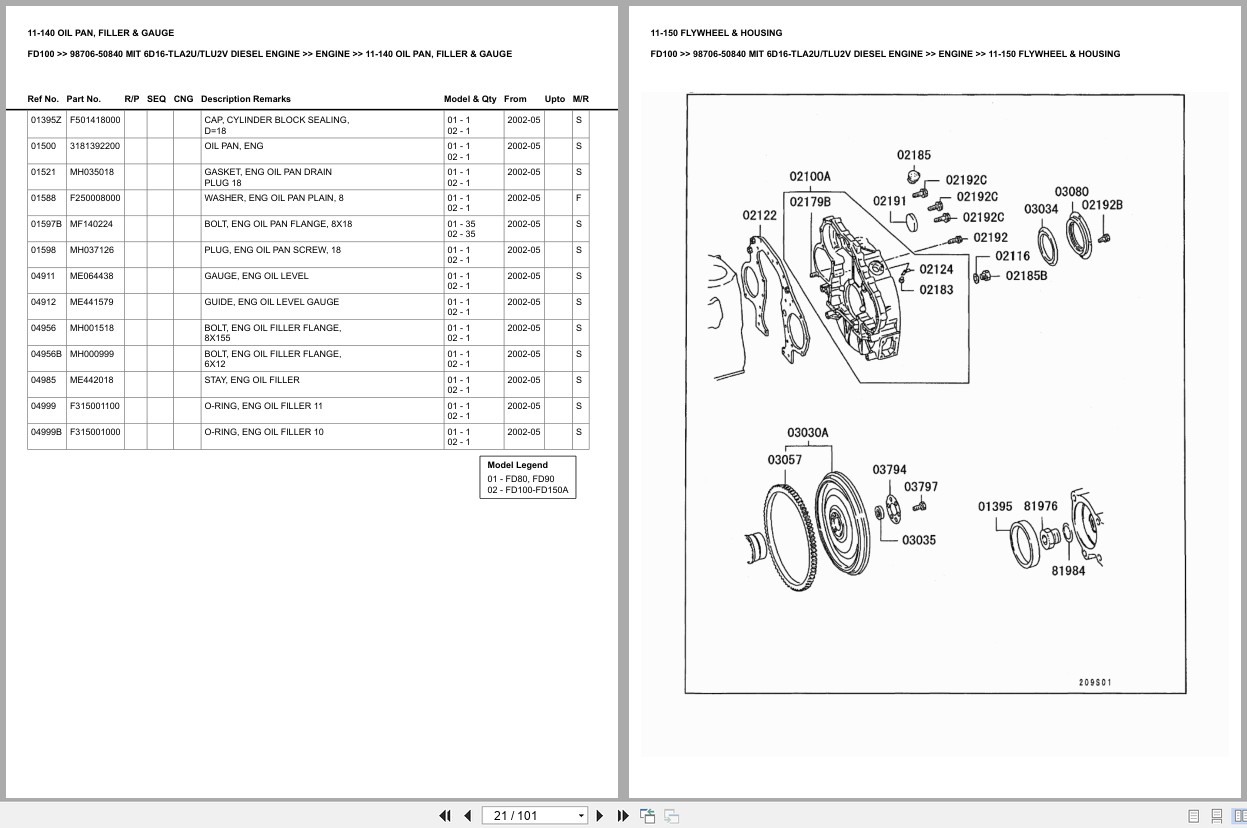1247x828 pixels.
Task: Click diagram label 03080
Action: (1072, 191)
